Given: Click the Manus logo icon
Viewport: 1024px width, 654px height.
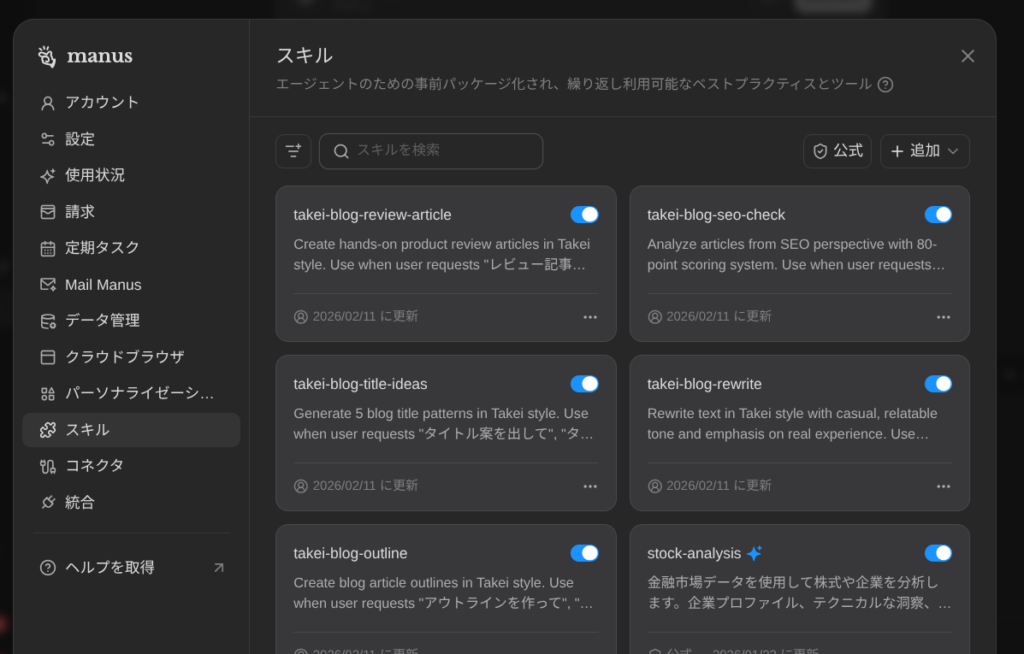Looking at the screenshot, I should pyautogui.click(x=47, y=56).
